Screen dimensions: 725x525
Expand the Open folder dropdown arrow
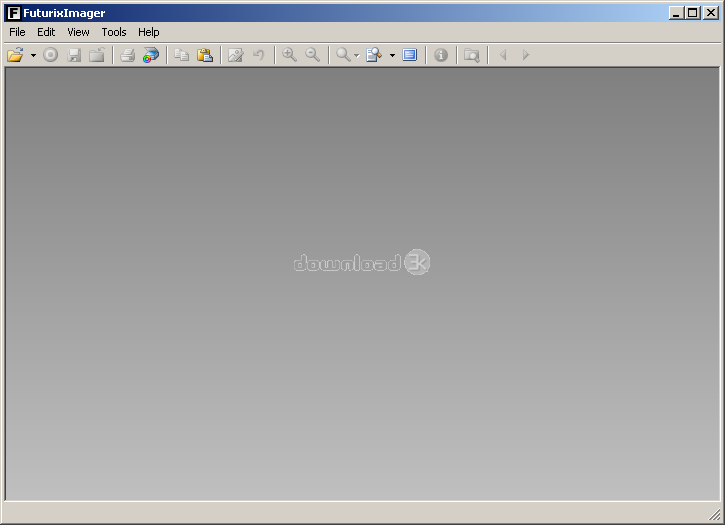point(33,56)
